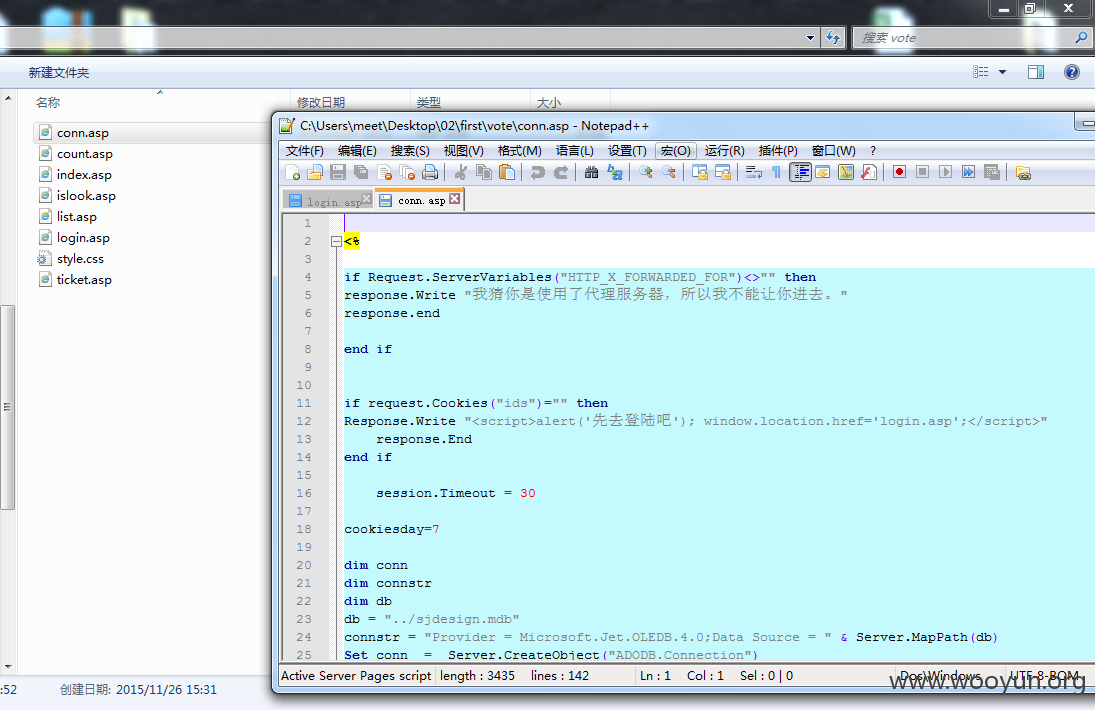Open the Function List panel
This screenshot has width=1095, height=710.
[869, 172]
